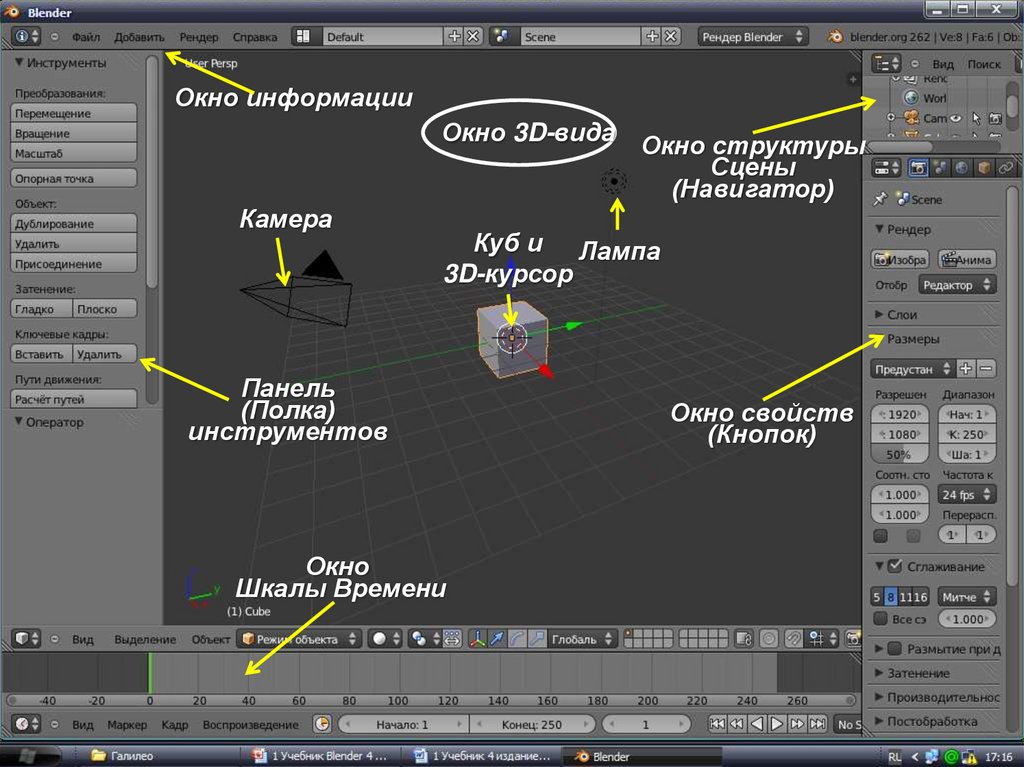Open the info editor type selector
This screenshot has height=767, width=1024.
pyautogui.click(x=27, y=37)
